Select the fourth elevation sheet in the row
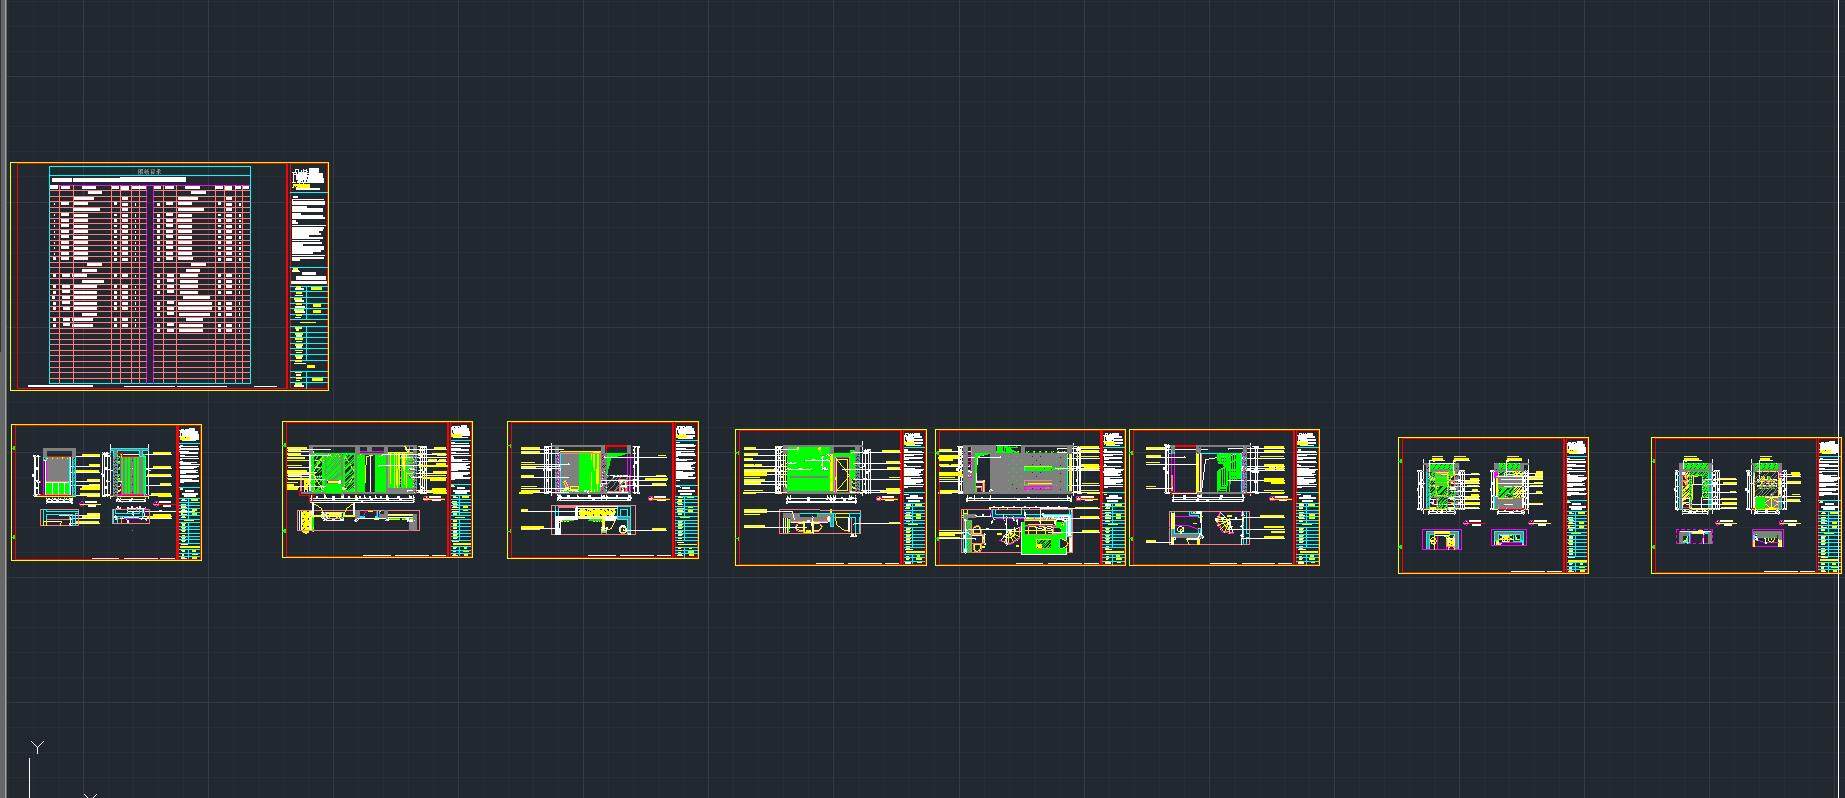This screenshot has width=1845, height=798. click(831, 498)
